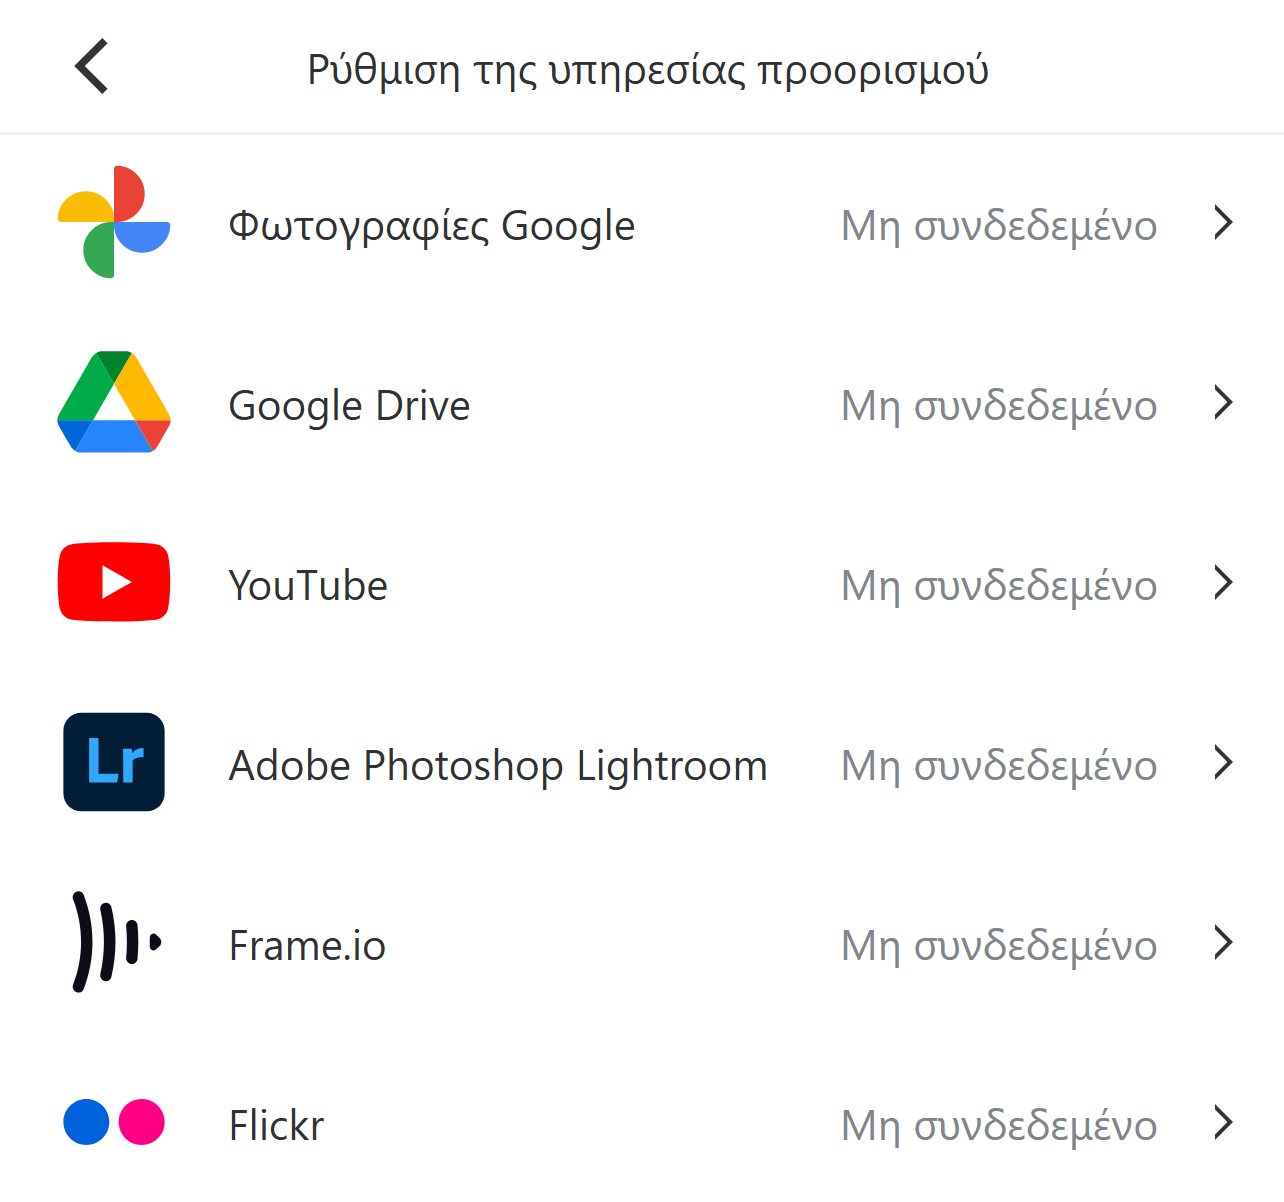Click Flickr "Μη συνδεδεμένο" status

[999, 1126]
